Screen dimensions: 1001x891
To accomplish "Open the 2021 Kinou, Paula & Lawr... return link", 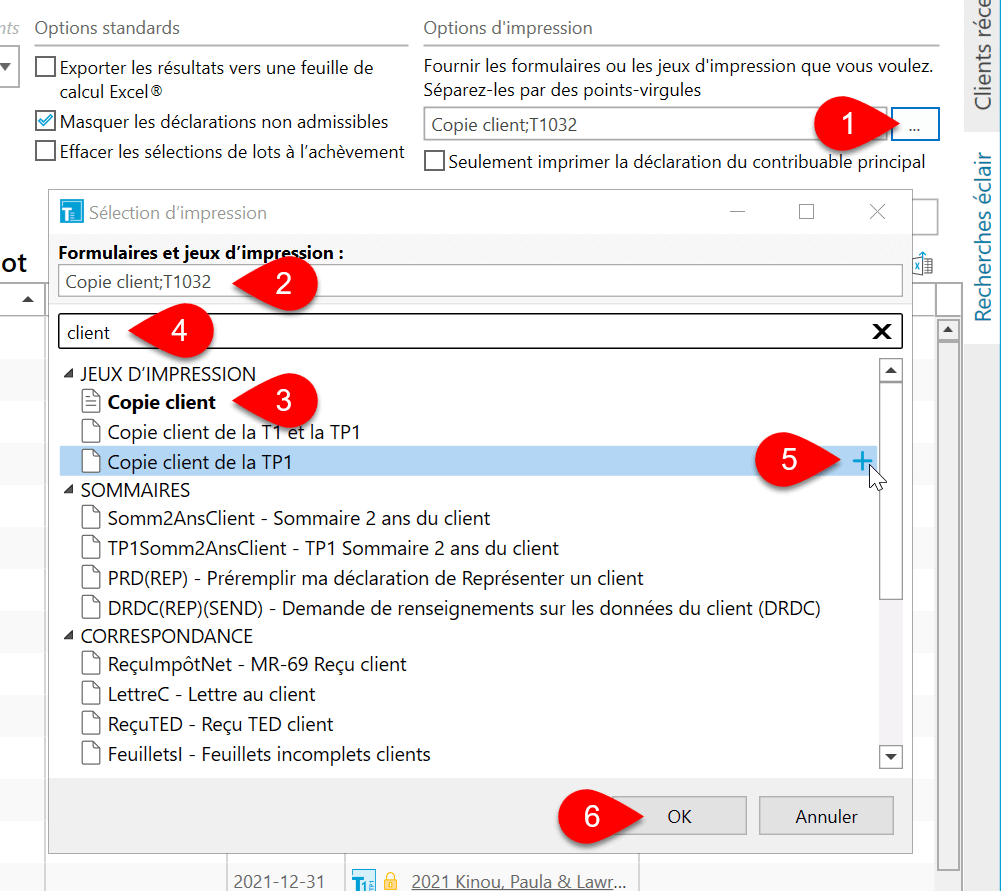I will (518, 881).
